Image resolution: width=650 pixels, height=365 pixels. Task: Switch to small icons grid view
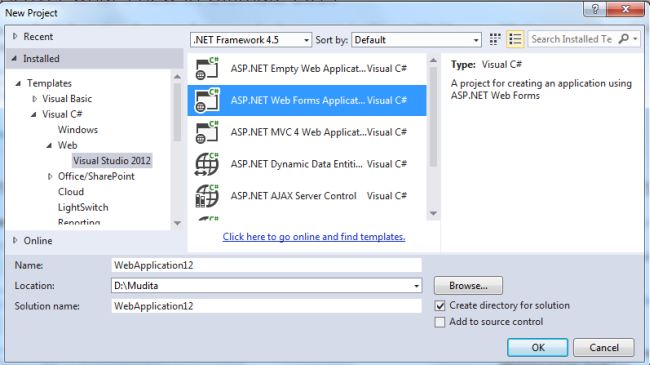click(x=495, y=39)
